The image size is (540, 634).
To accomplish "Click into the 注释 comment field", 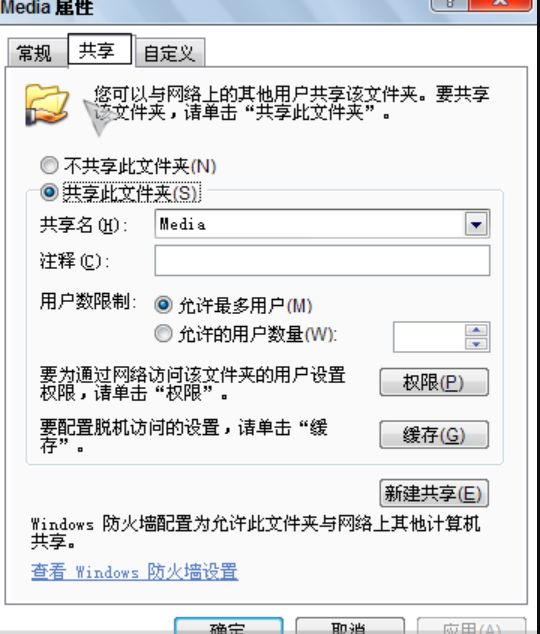I will tap(322, 261).
